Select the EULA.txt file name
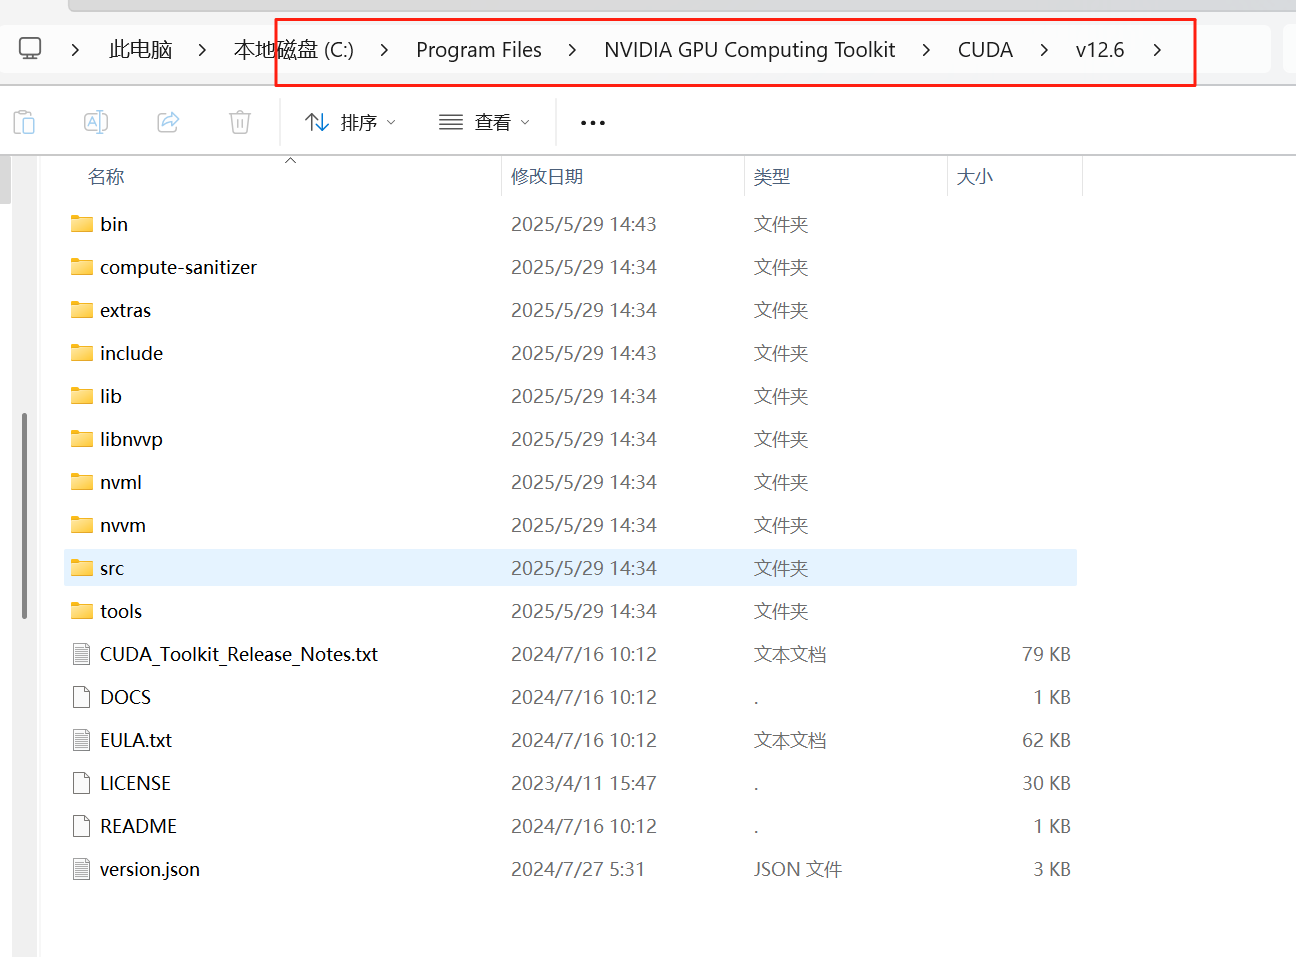 point(136,740)
